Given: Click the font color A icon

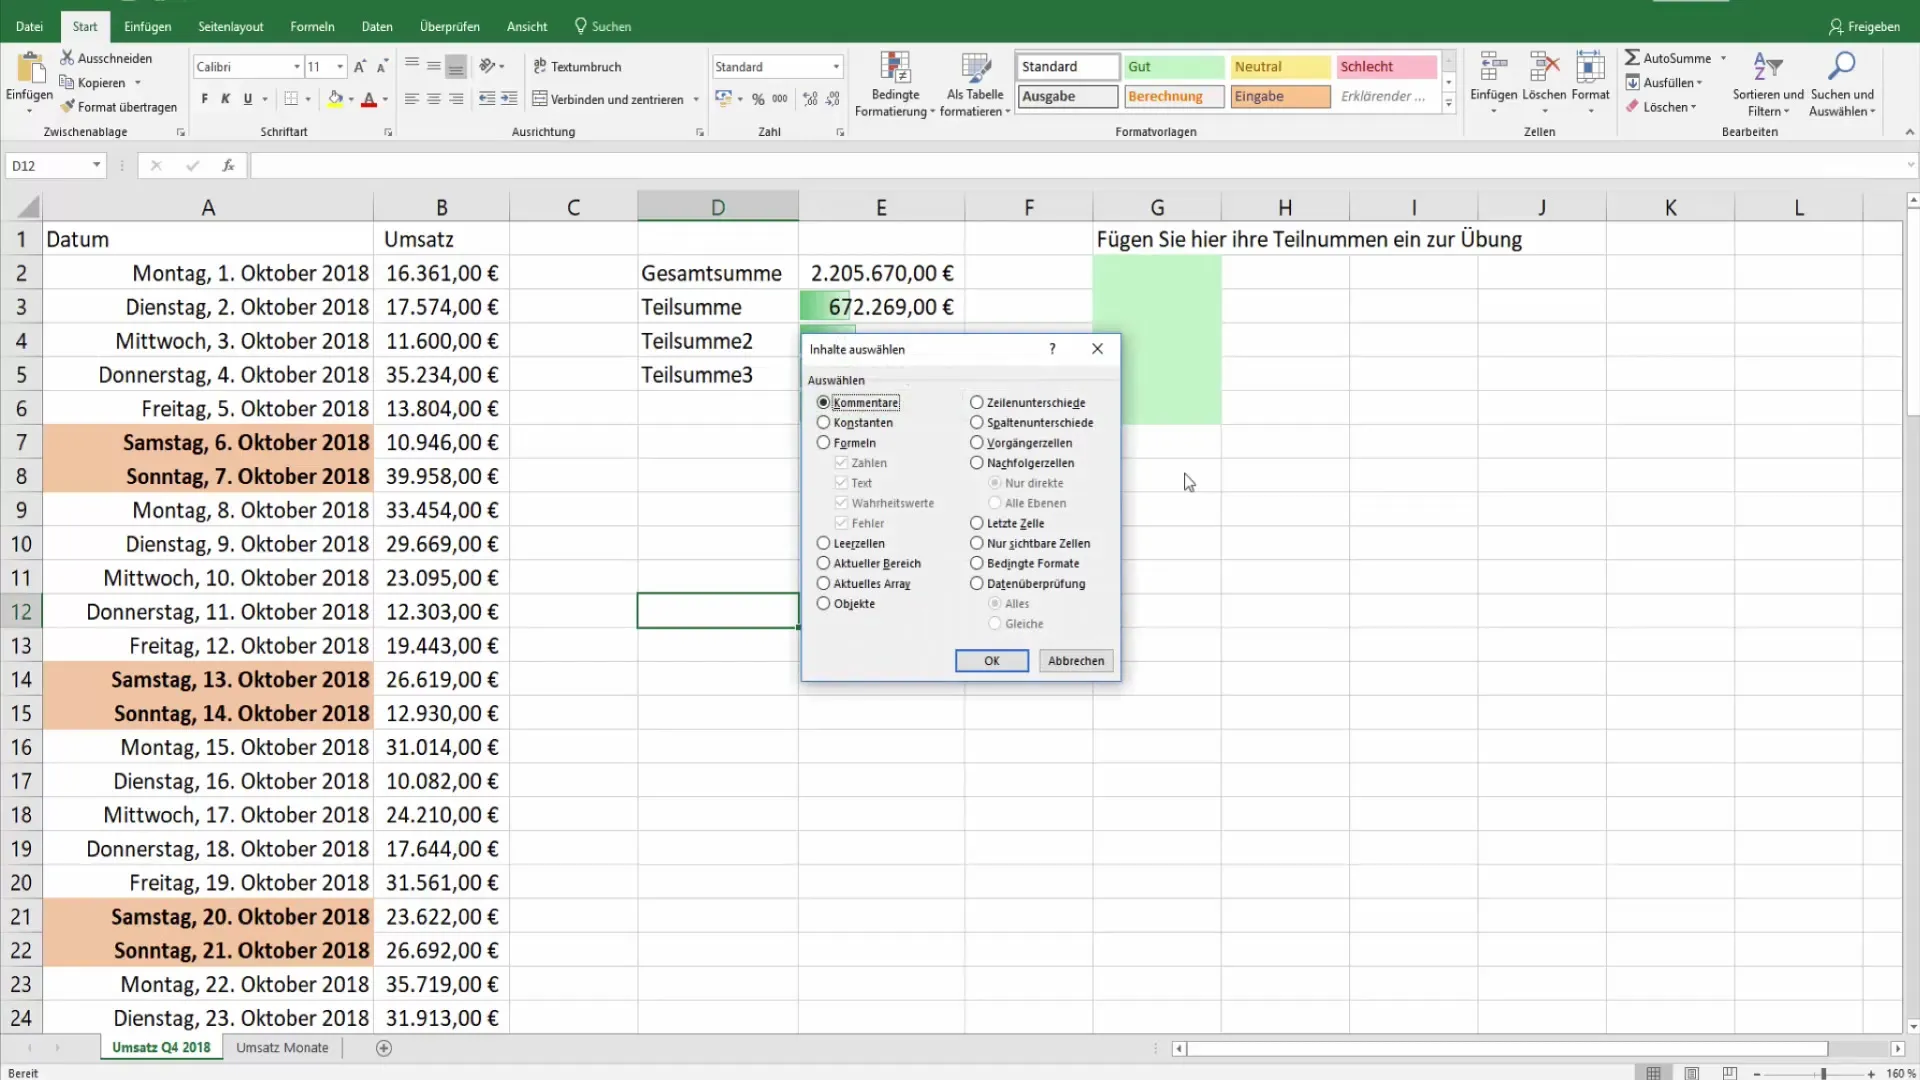Looking at the screenshot, I should (369, 99).
